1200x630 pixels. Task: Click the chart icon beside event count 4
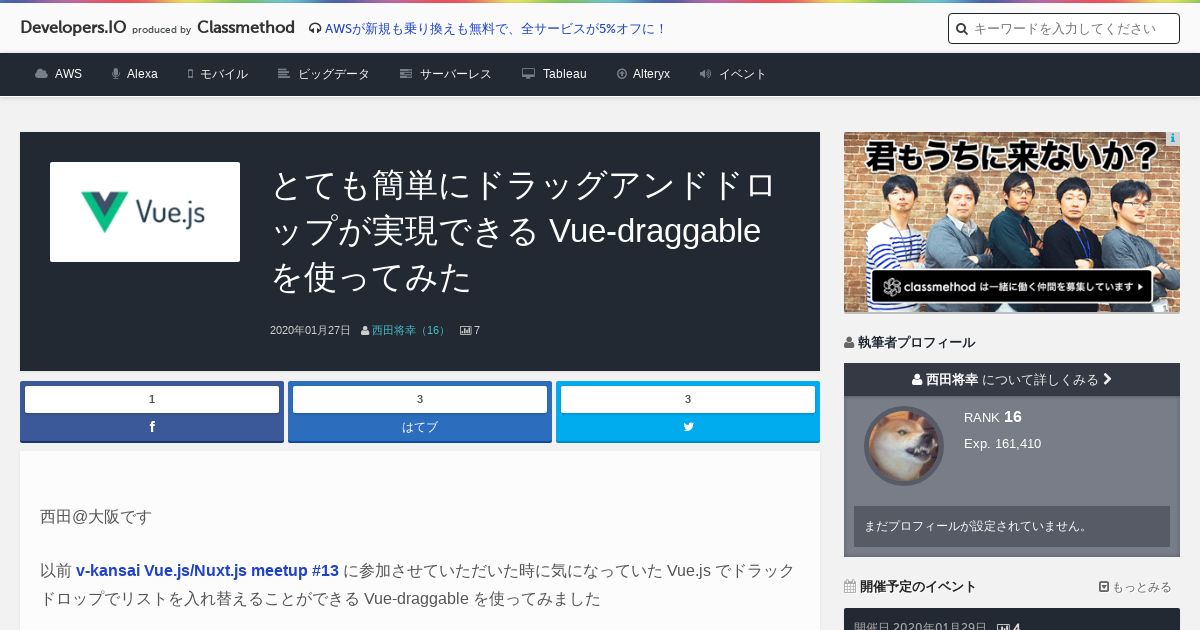(1003, 627)
